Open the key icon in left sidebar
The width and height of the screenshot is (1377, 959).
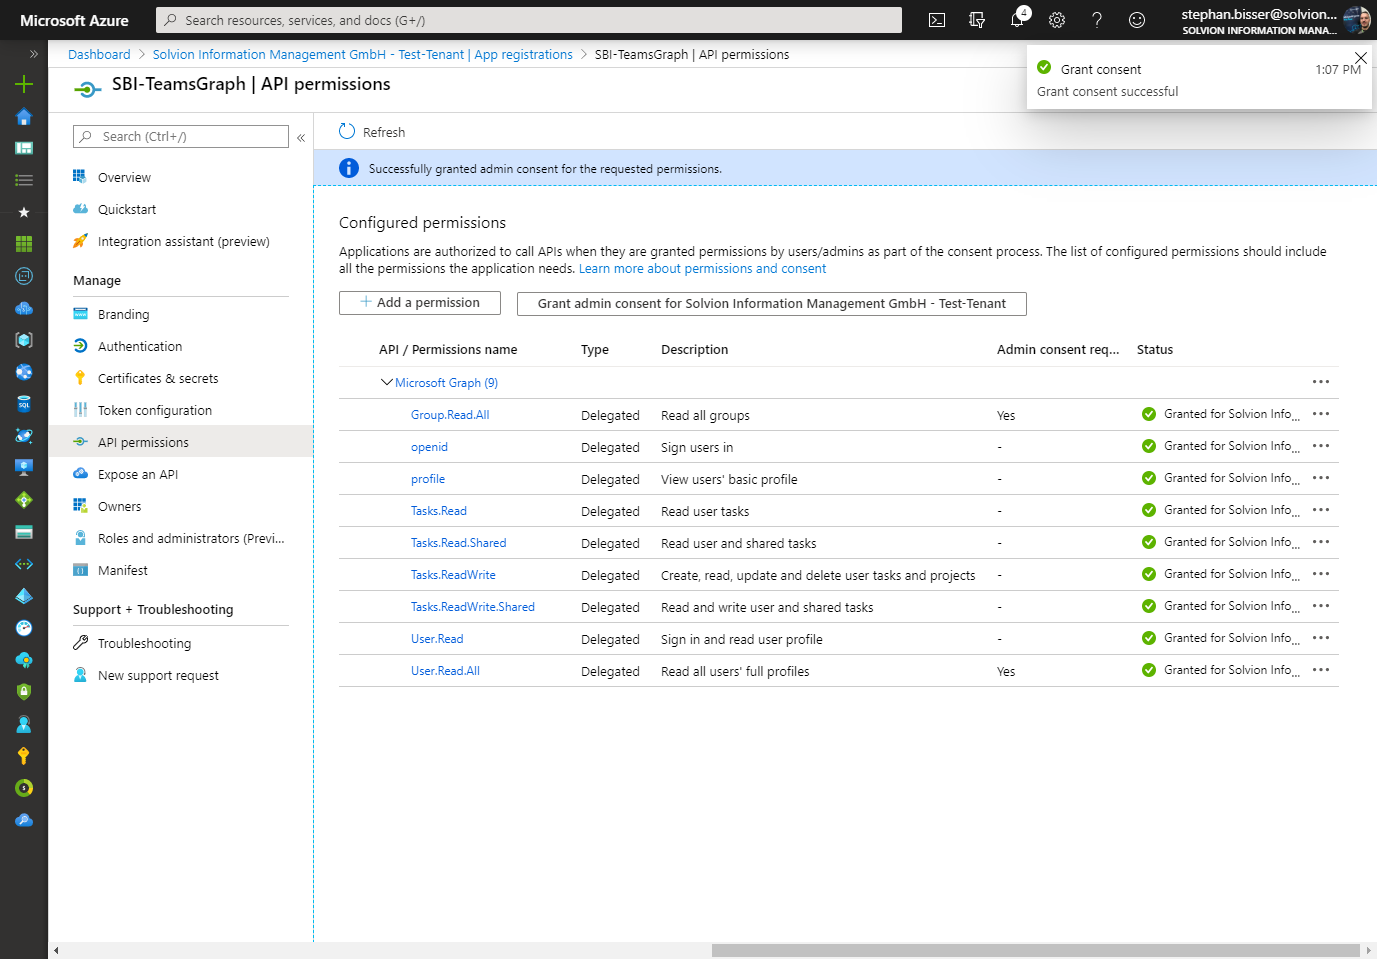pyautogui.click(x=24, y=756)
